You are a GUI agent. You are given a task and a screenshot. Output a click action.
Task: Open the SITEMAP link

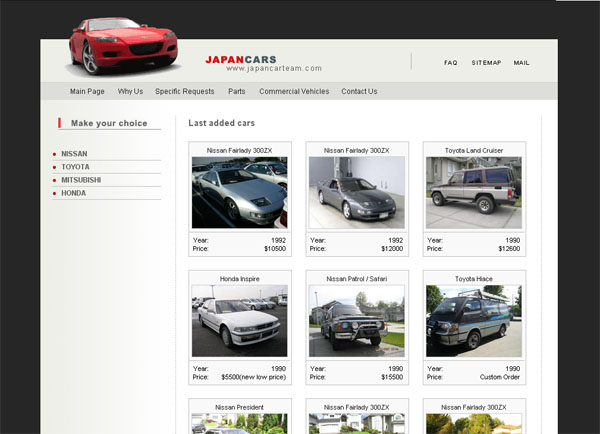(486, 63)
